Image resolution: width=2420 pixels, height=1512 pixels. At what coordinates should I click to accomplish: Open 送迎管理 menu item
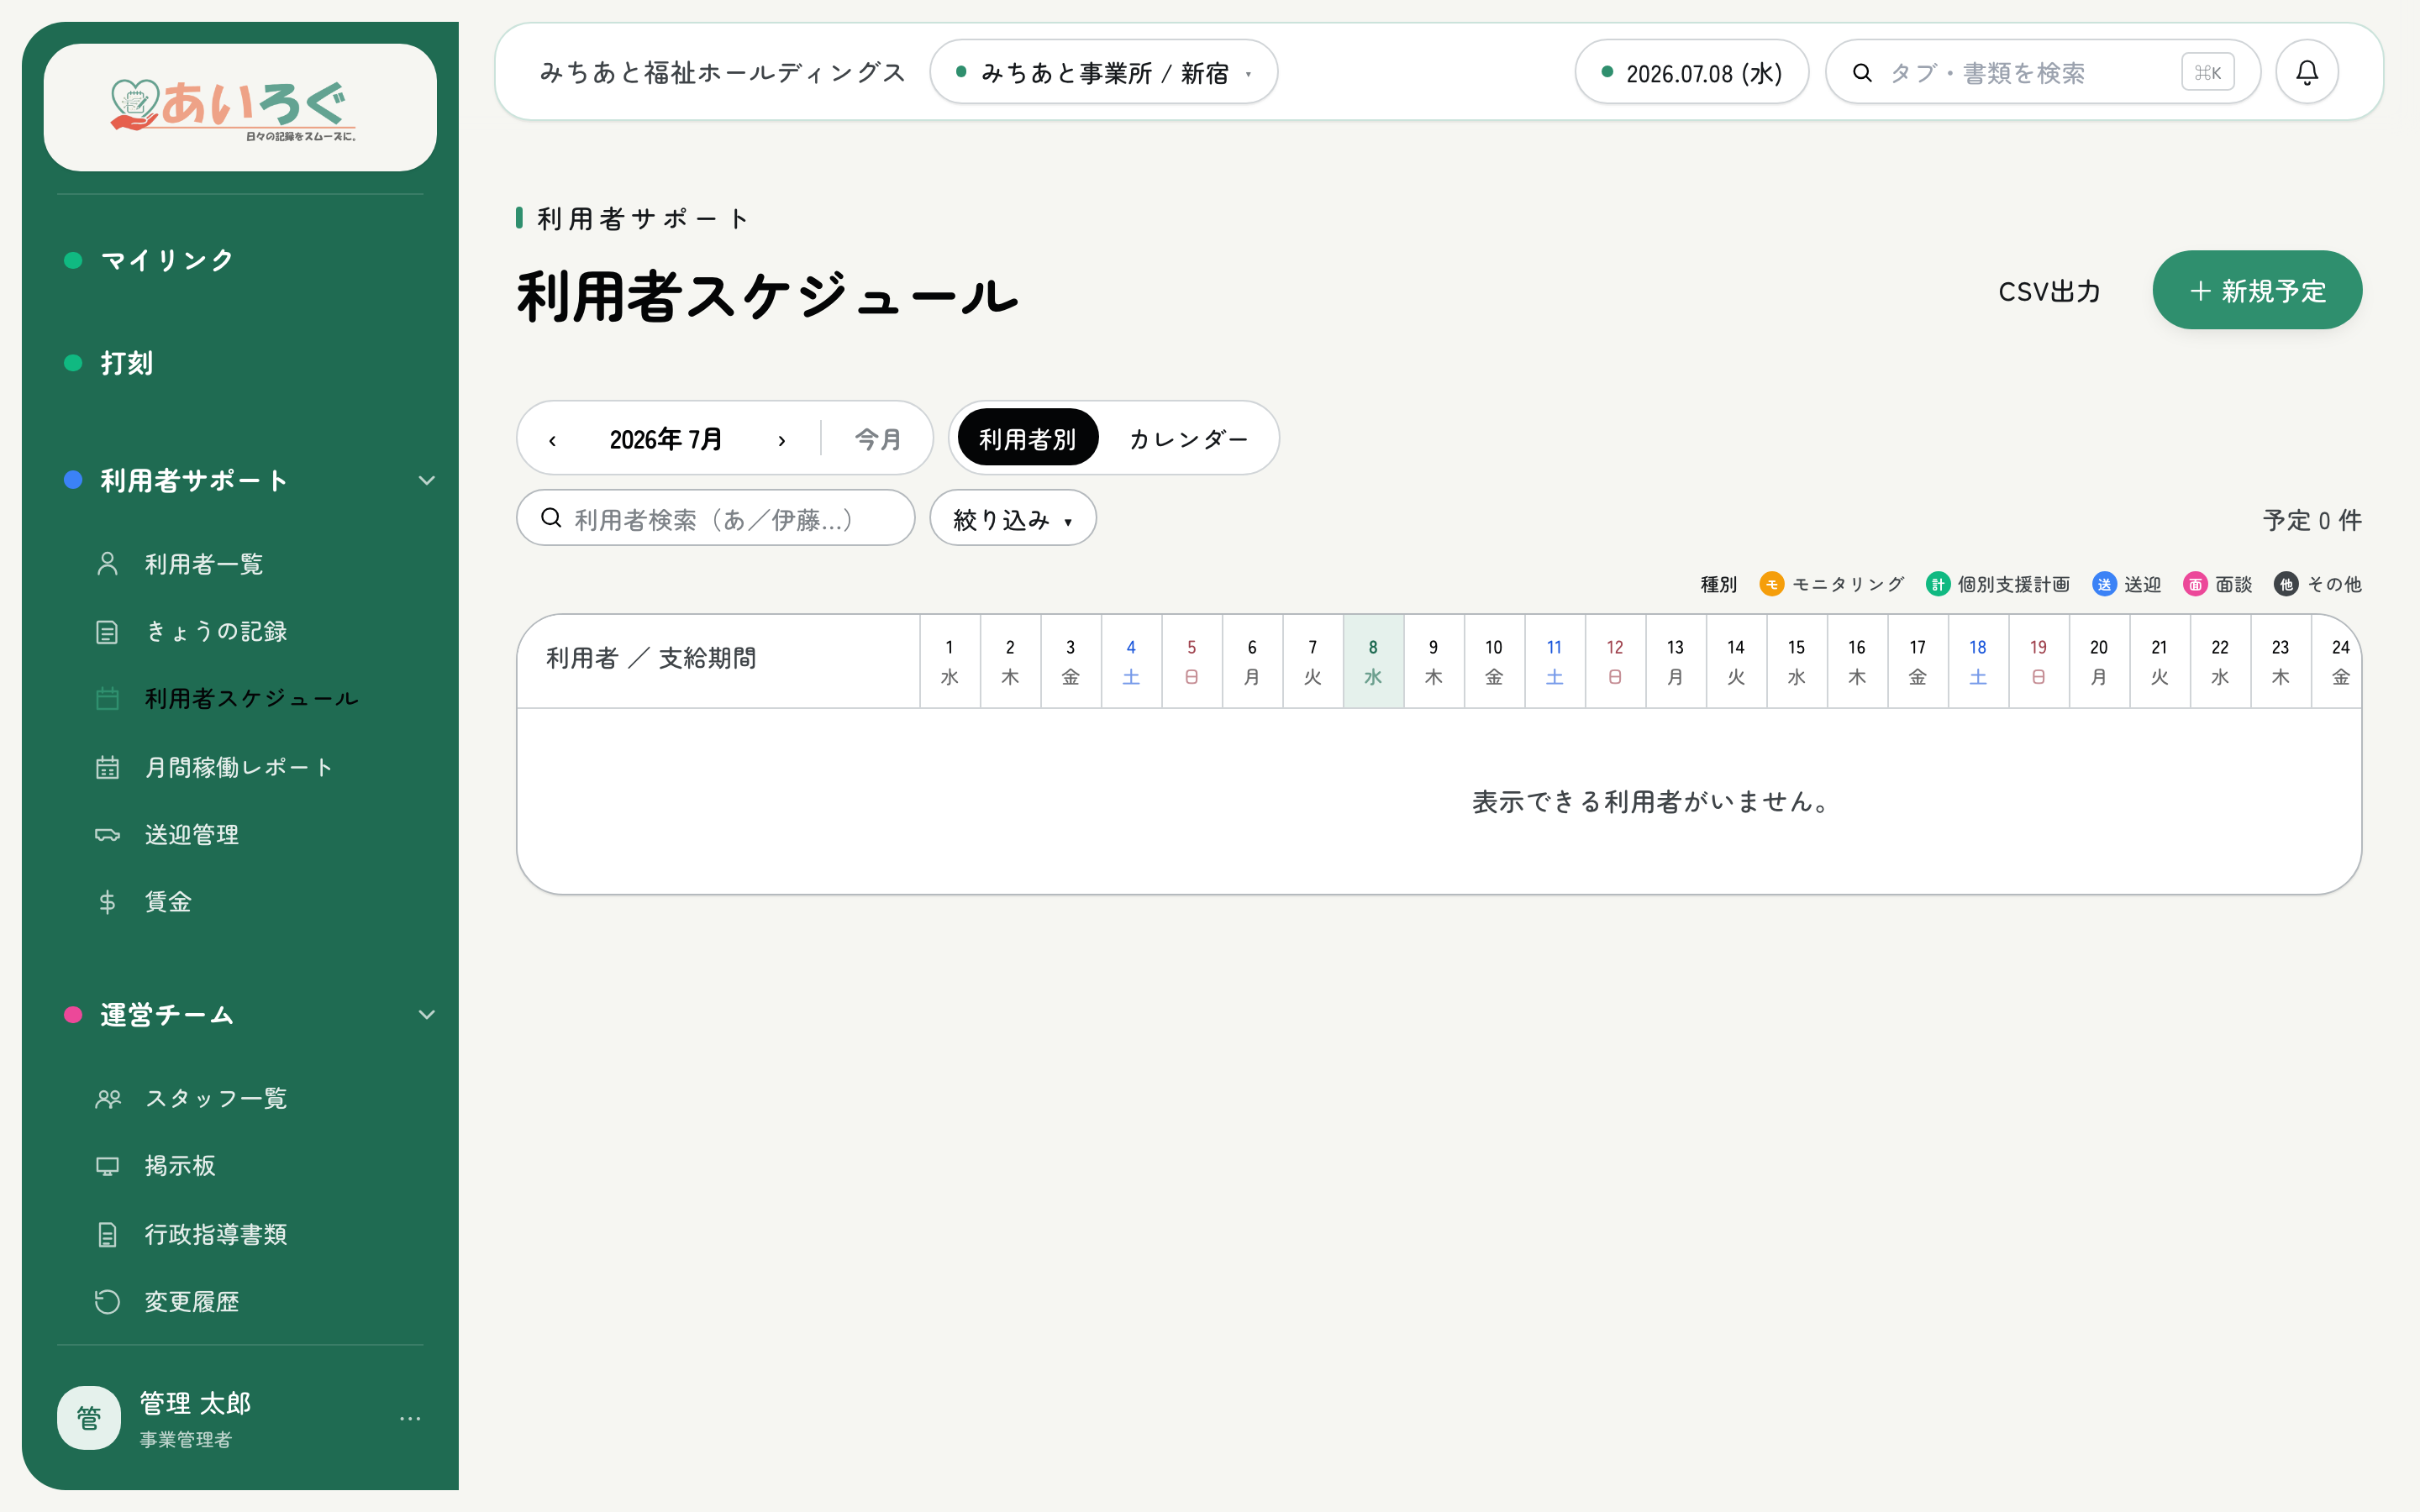click(192, 835)
